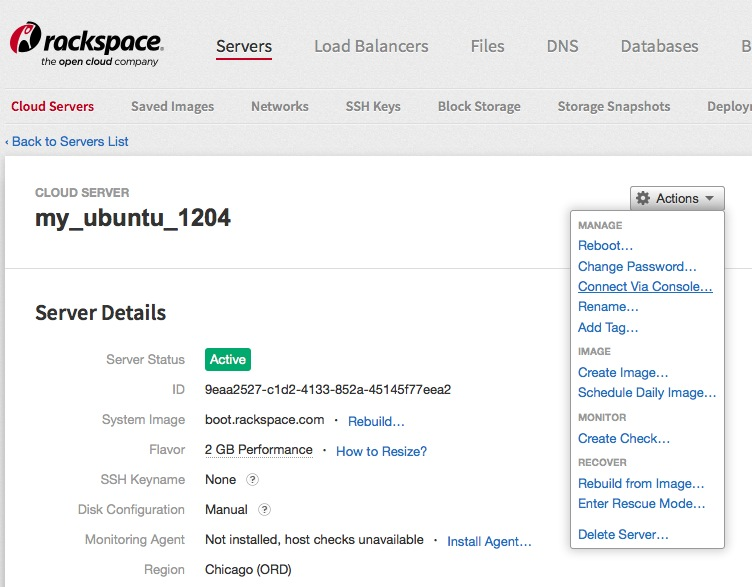Click the help icon beside SSH Keyname
752x587 pixels.
click(x=253, y=480)
